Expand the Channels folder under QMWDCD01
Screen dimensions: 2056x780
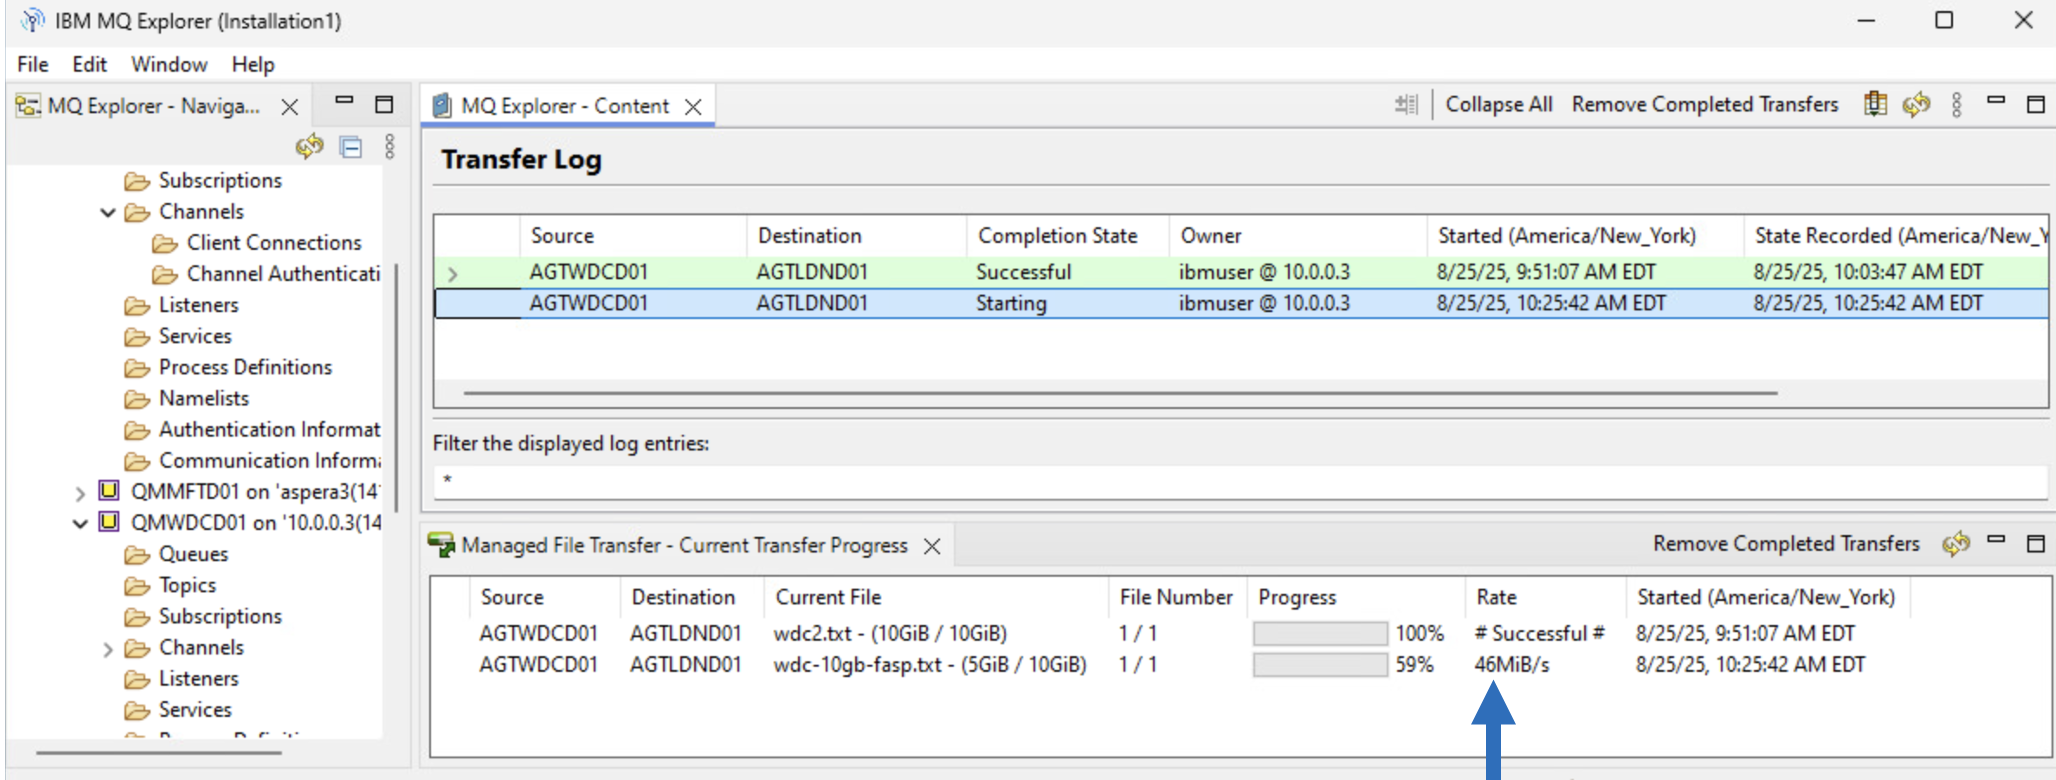(x=108, y=649)
